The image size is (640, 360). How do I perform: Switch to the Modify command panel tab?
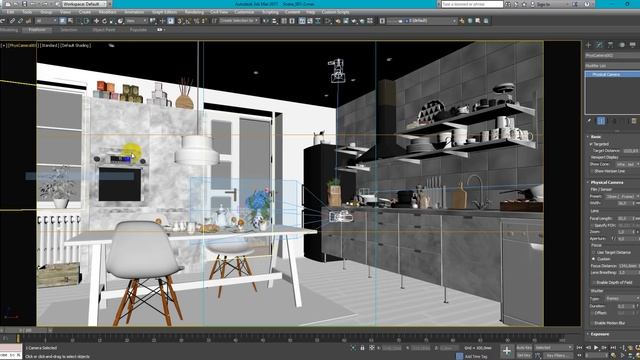tap(599, 45)
